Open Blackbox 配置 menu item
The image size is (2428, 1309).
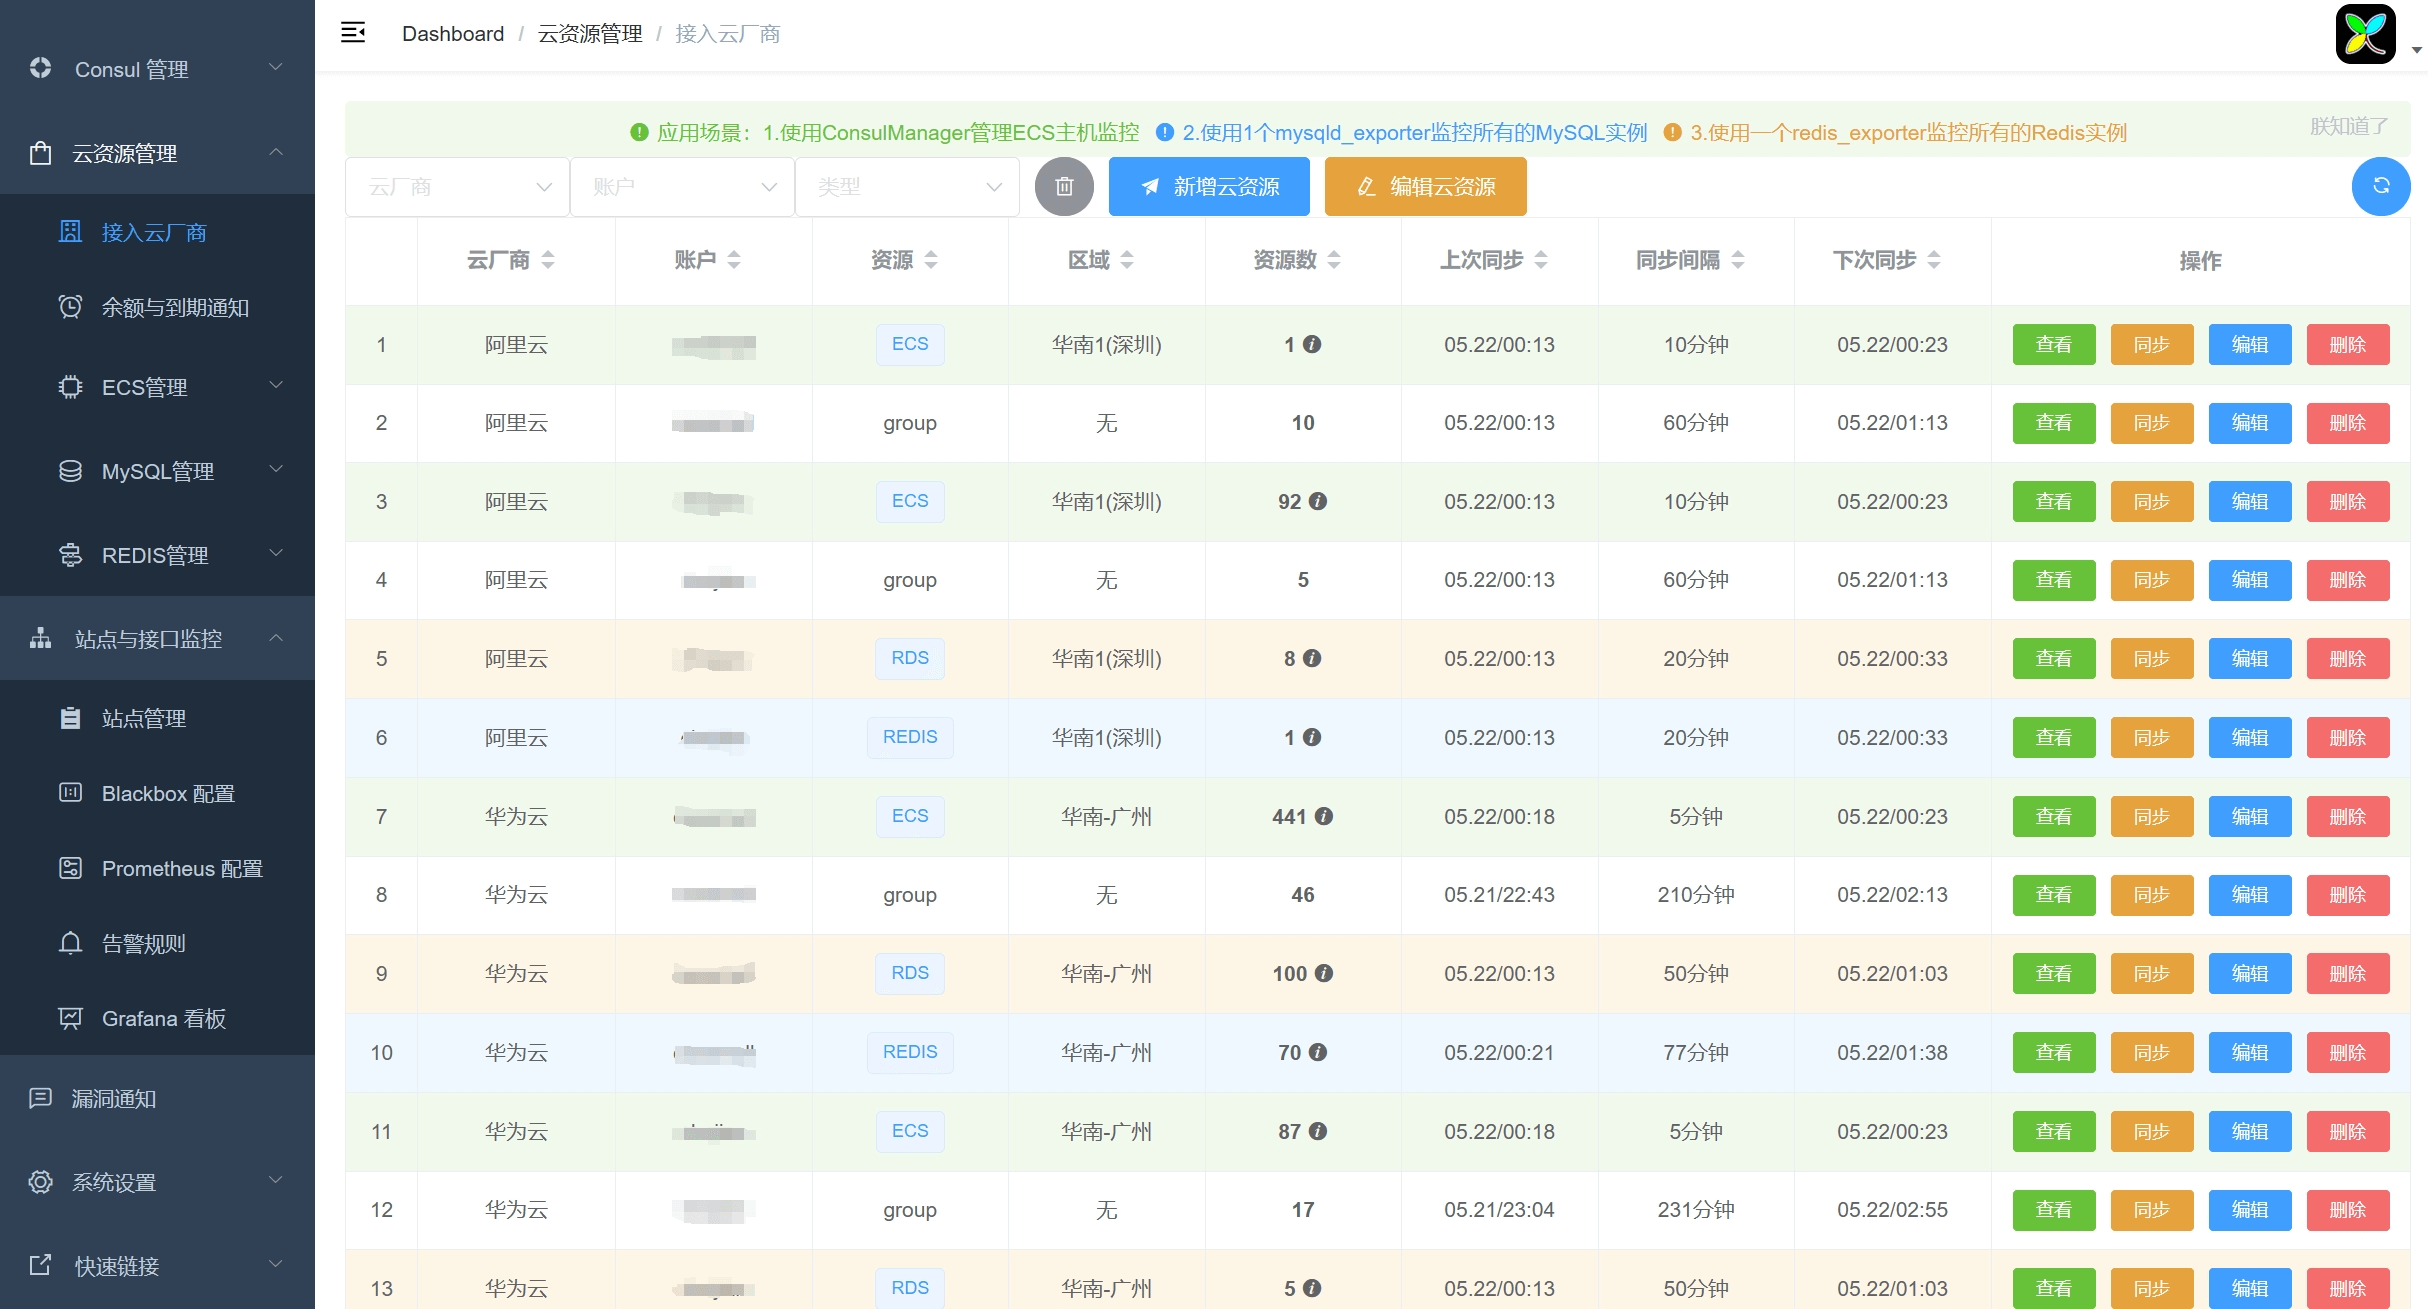click(168, 794)
